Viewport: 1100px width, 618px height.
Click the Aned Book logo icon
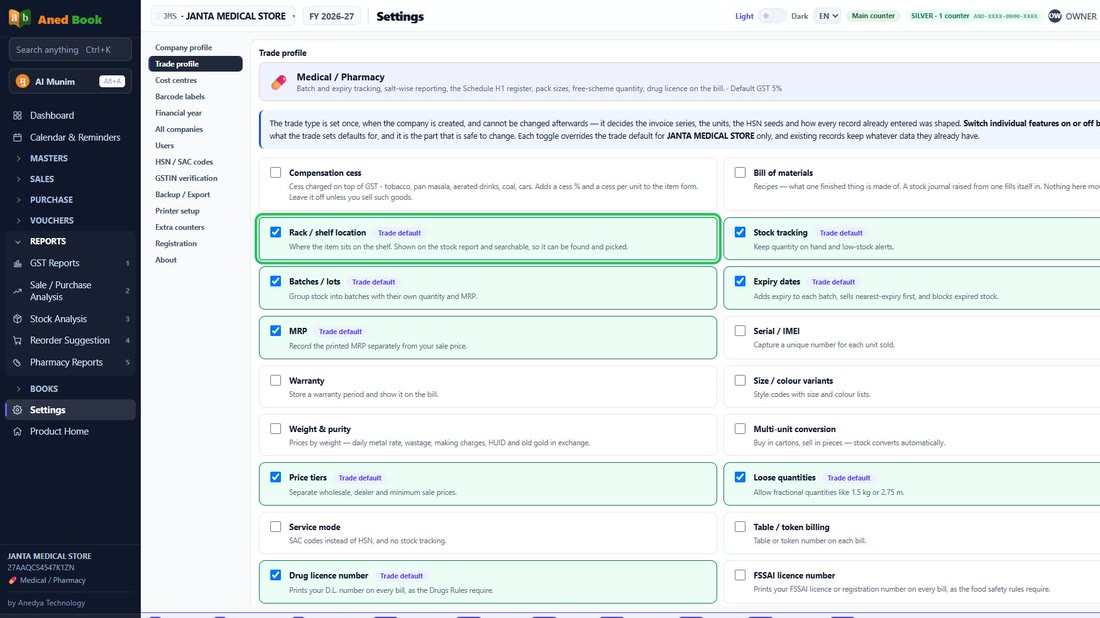tap(20, 18)
